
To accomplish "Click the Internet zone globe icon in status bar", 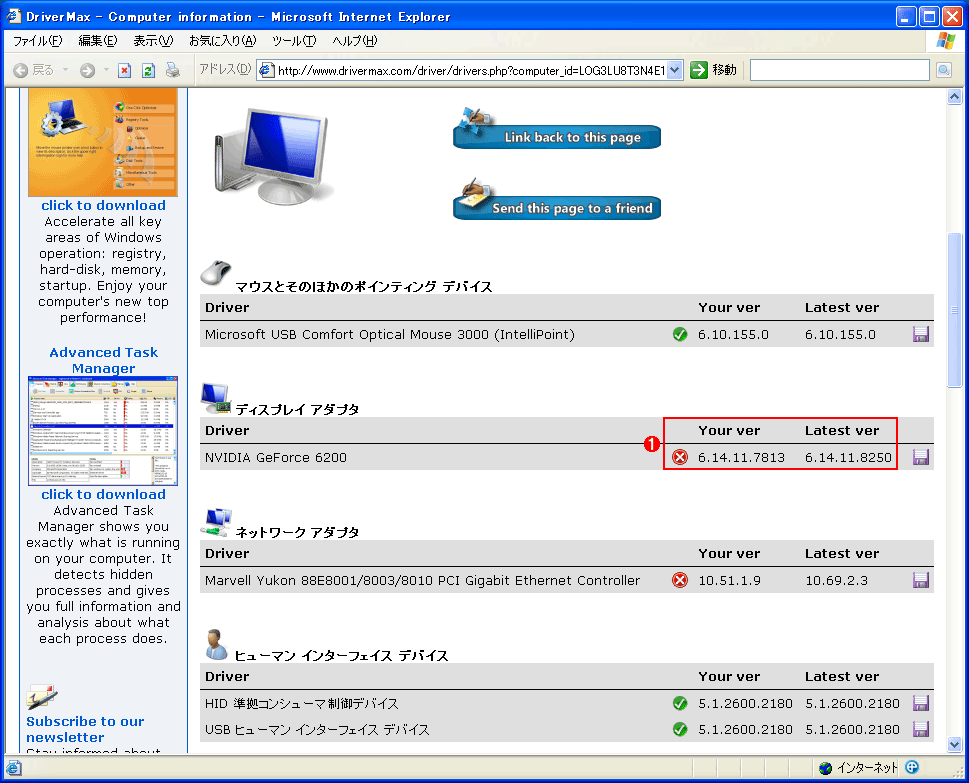I will coord(826,768).
